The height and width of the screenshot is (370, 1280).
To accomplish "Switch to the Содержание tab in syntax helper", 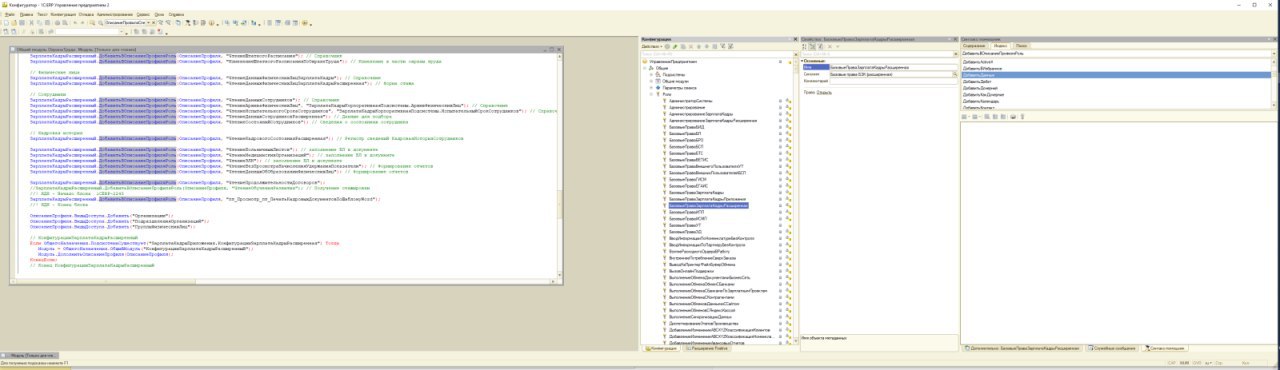I will point(975,46).
